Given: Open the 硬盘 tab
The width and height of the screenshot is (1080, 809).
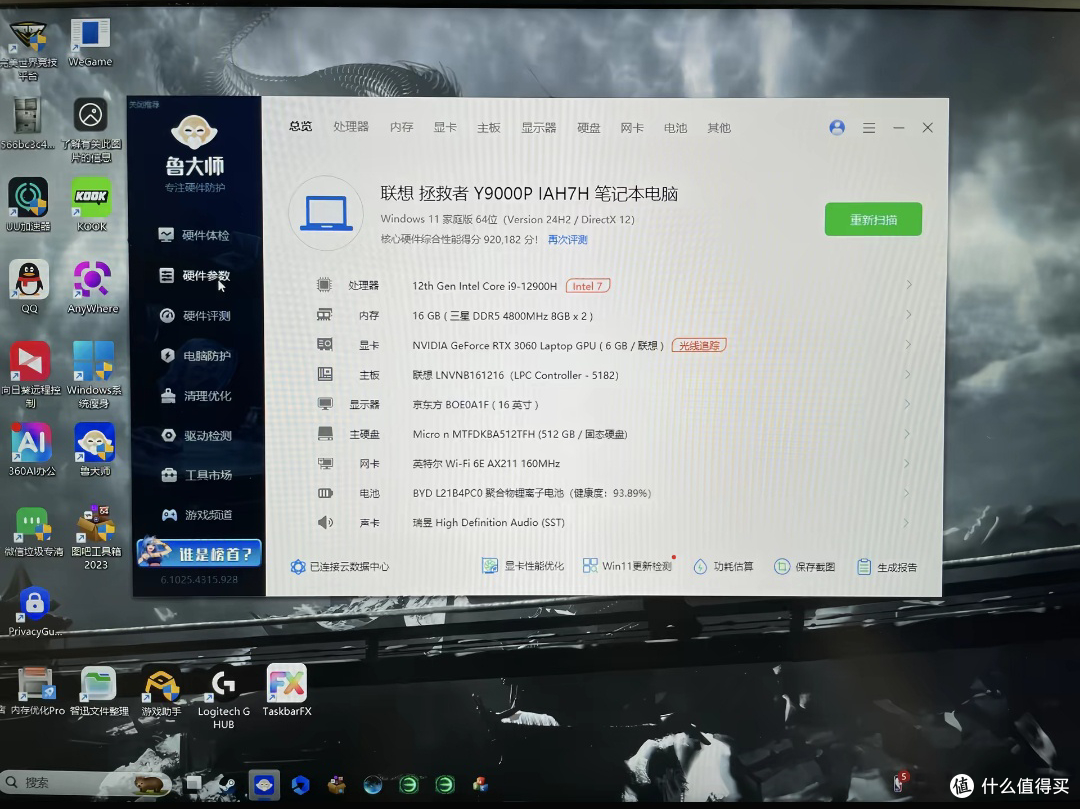Looking at the screenshot, I should point(588,127).
